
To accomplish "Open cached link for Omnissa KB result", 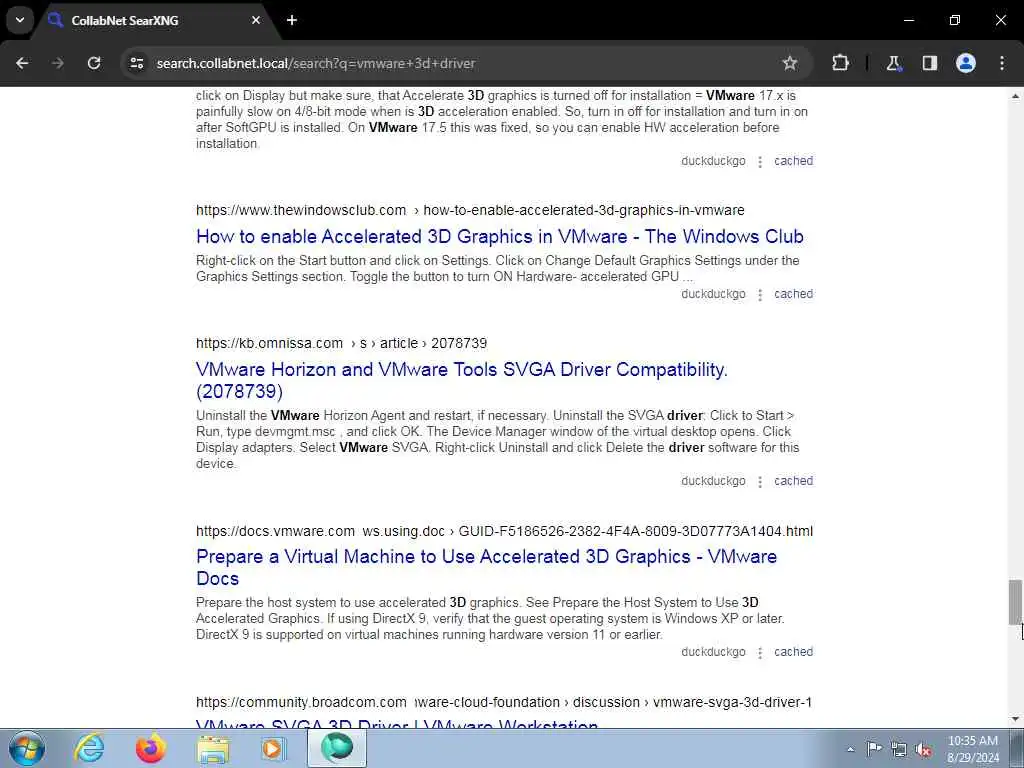I will point(793,481).
